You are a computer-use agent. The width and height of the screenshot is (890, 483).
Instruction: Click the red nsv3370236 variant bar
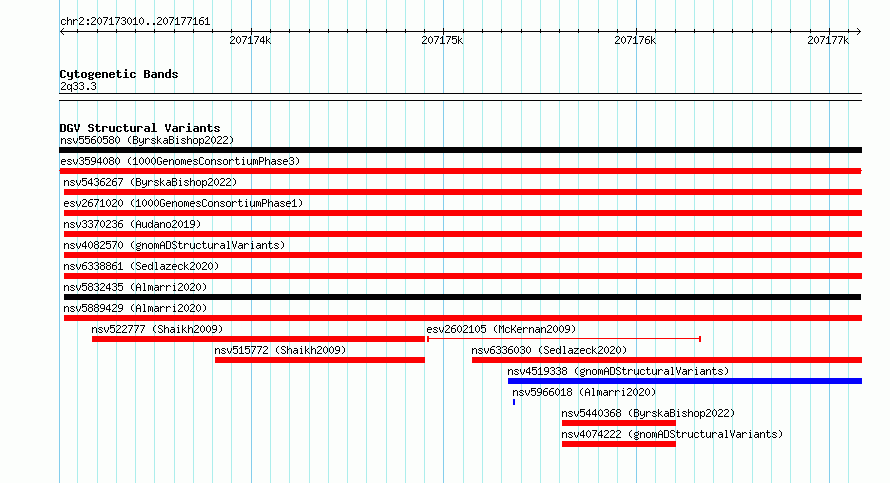(x=463, y=234)
